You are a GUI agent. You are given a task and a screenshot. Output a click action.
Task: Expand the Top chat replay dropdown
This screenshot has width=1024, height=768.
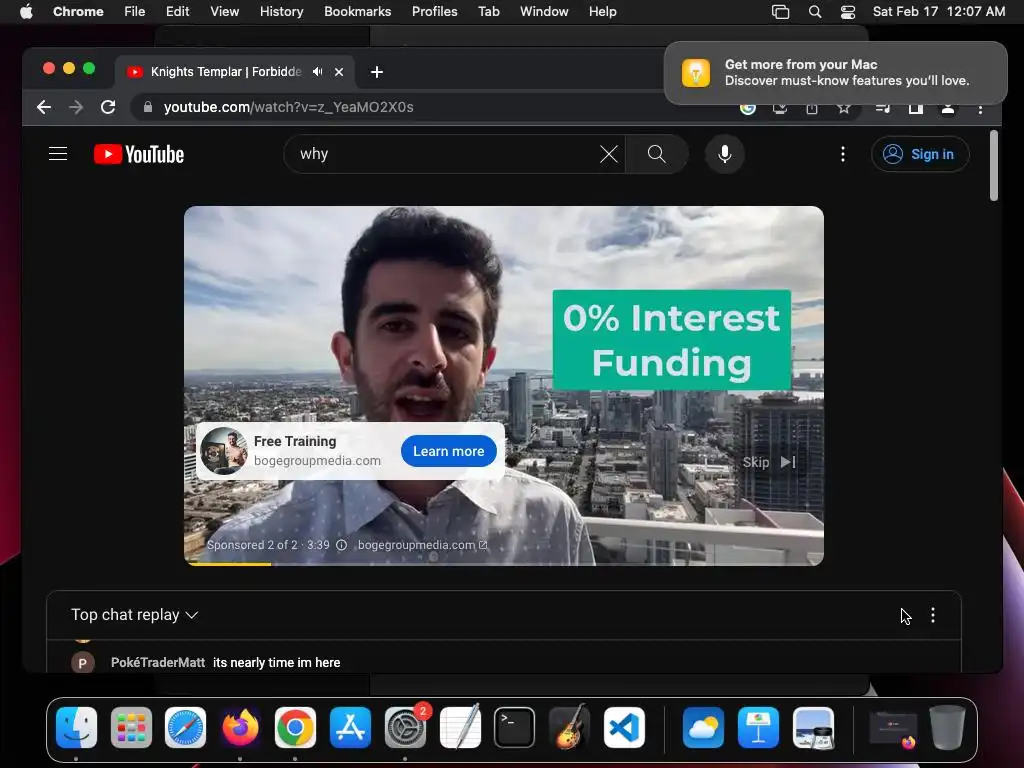point(135,615)
